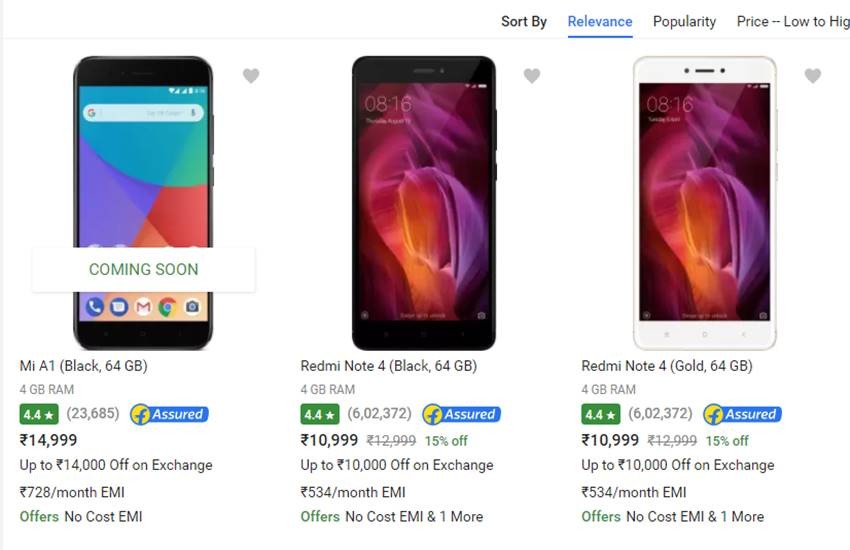Click Assured badge for Redmi Note 4 Gold
This screenshot has height=550, width=850.
click(x=742, y=414)
